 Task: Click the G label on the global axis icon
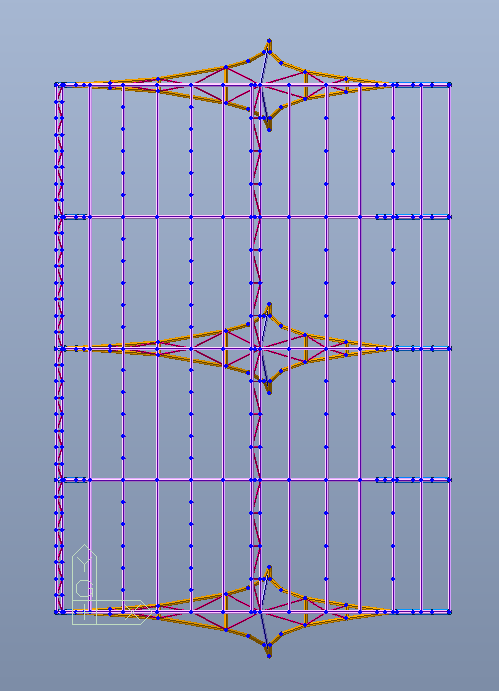[x=84, y=589]
